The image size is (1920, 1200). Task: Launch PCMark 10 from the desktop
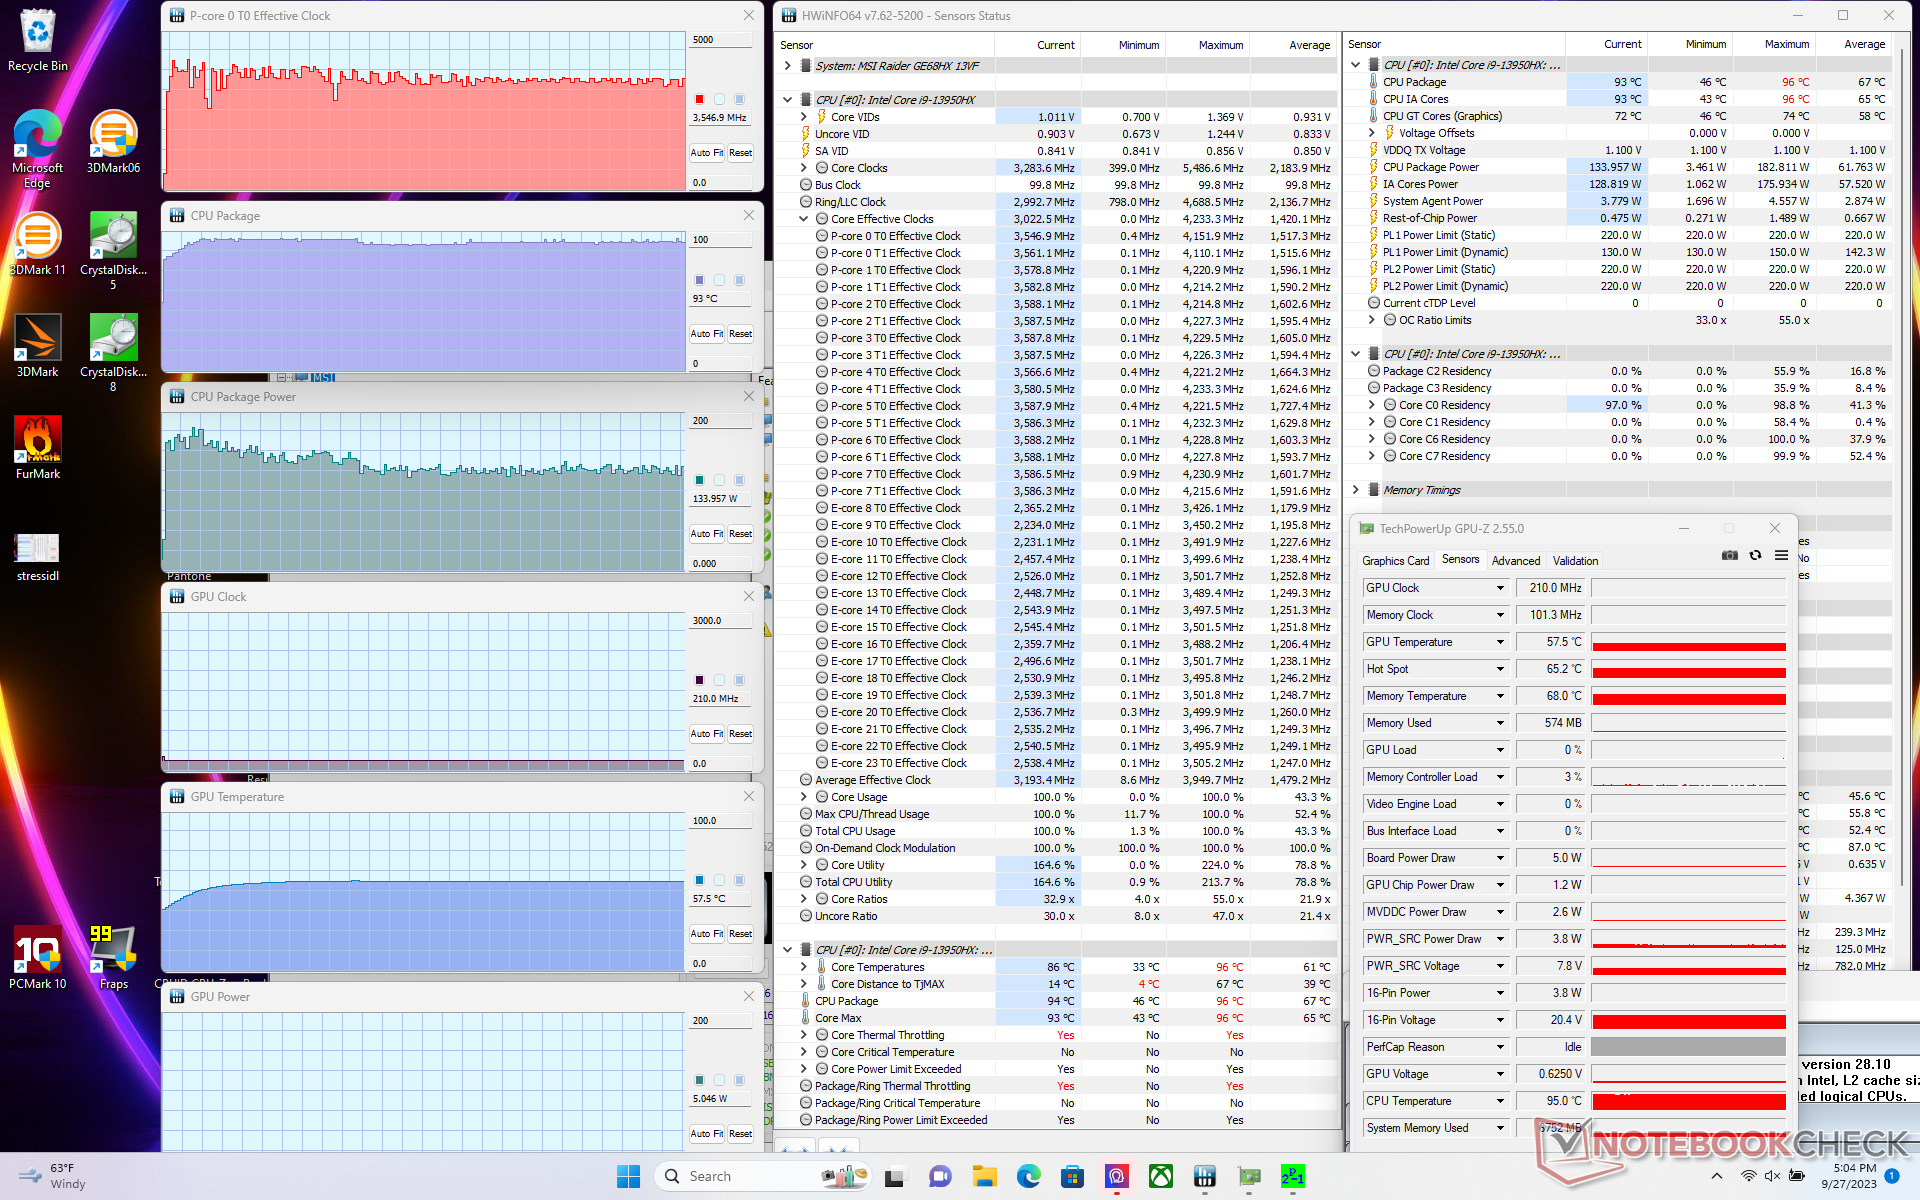tap(38, 958)
